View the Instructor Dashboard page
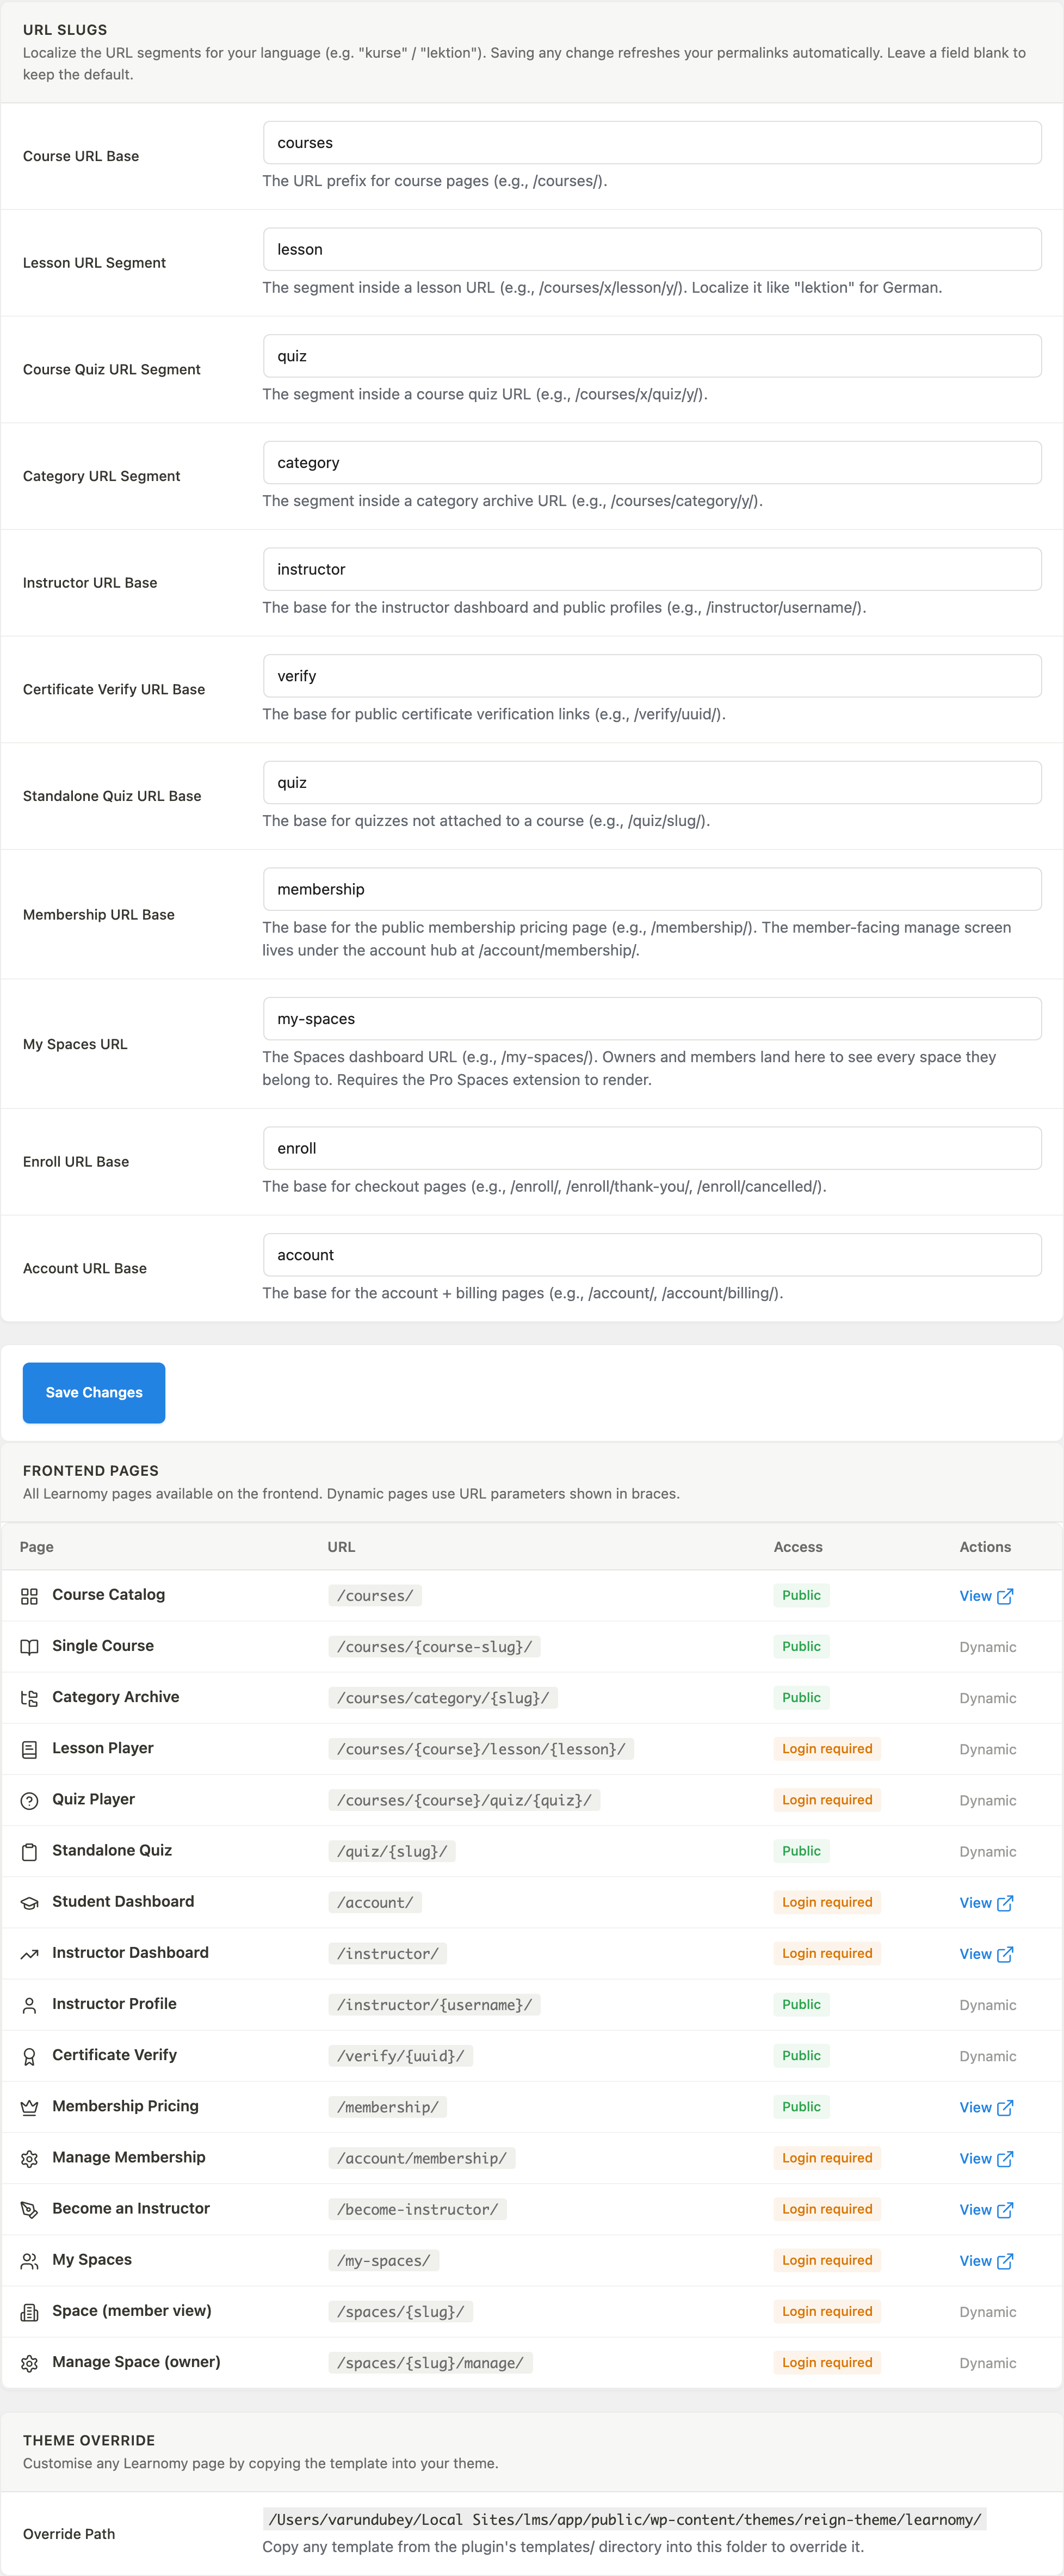This screenshot has width=1064, height=2576. click(x=986, y=1954)
